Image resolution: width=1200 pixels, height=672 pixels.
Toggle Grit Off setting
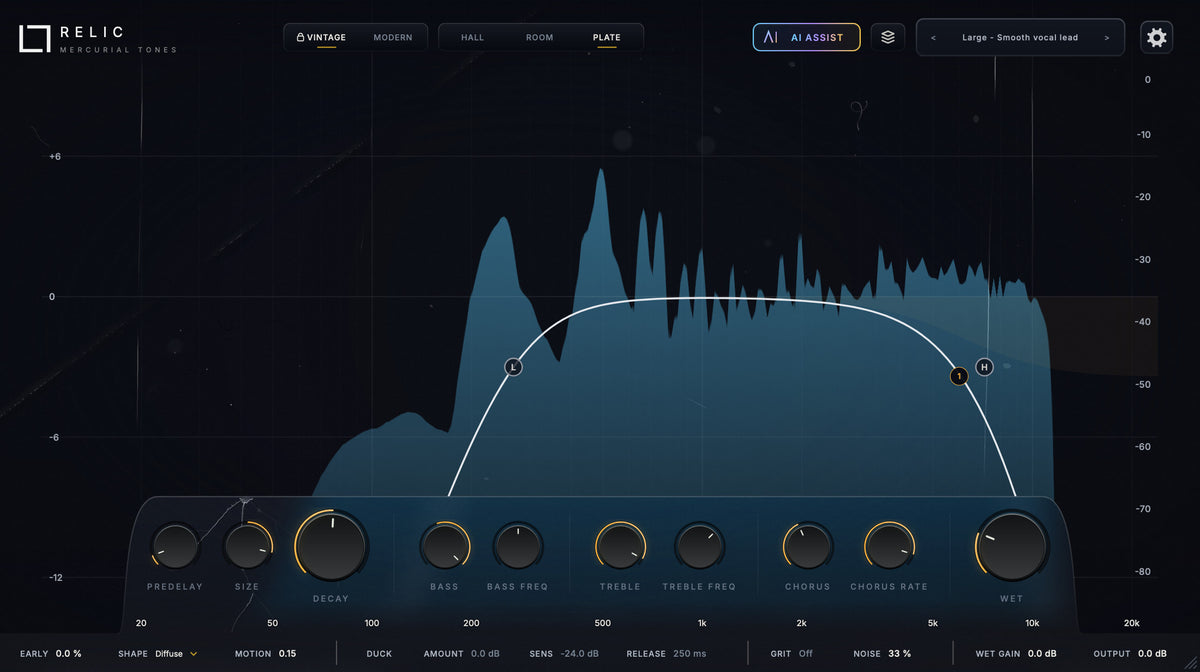[792, 654]
